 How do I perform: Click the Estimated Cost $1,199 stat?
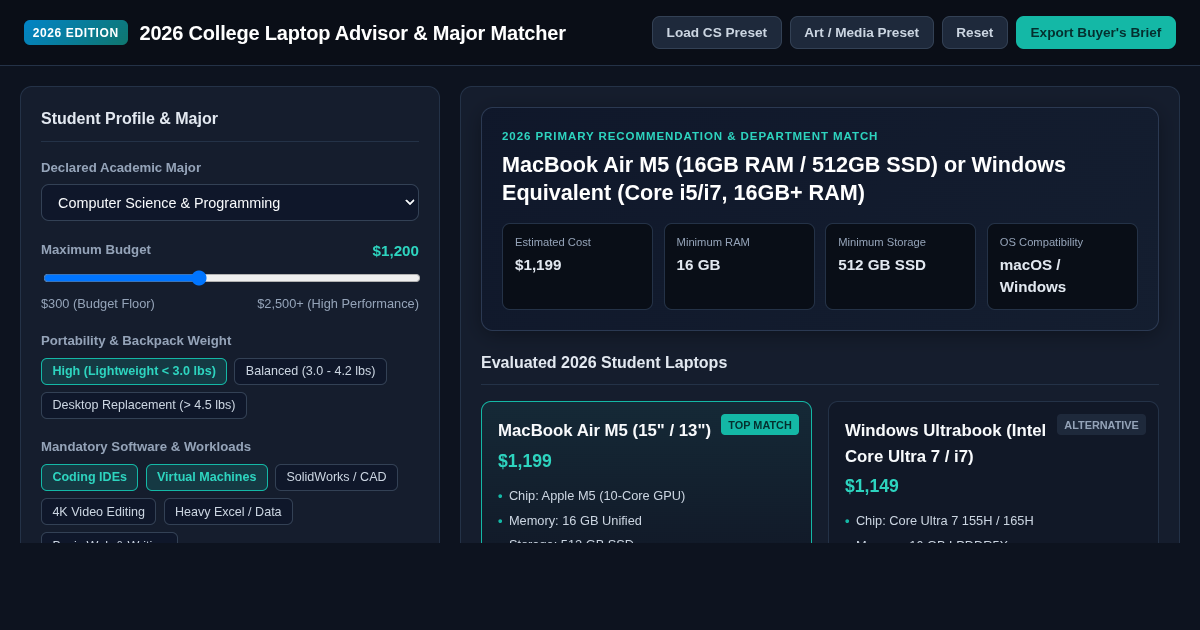click(x=577, y=266)
